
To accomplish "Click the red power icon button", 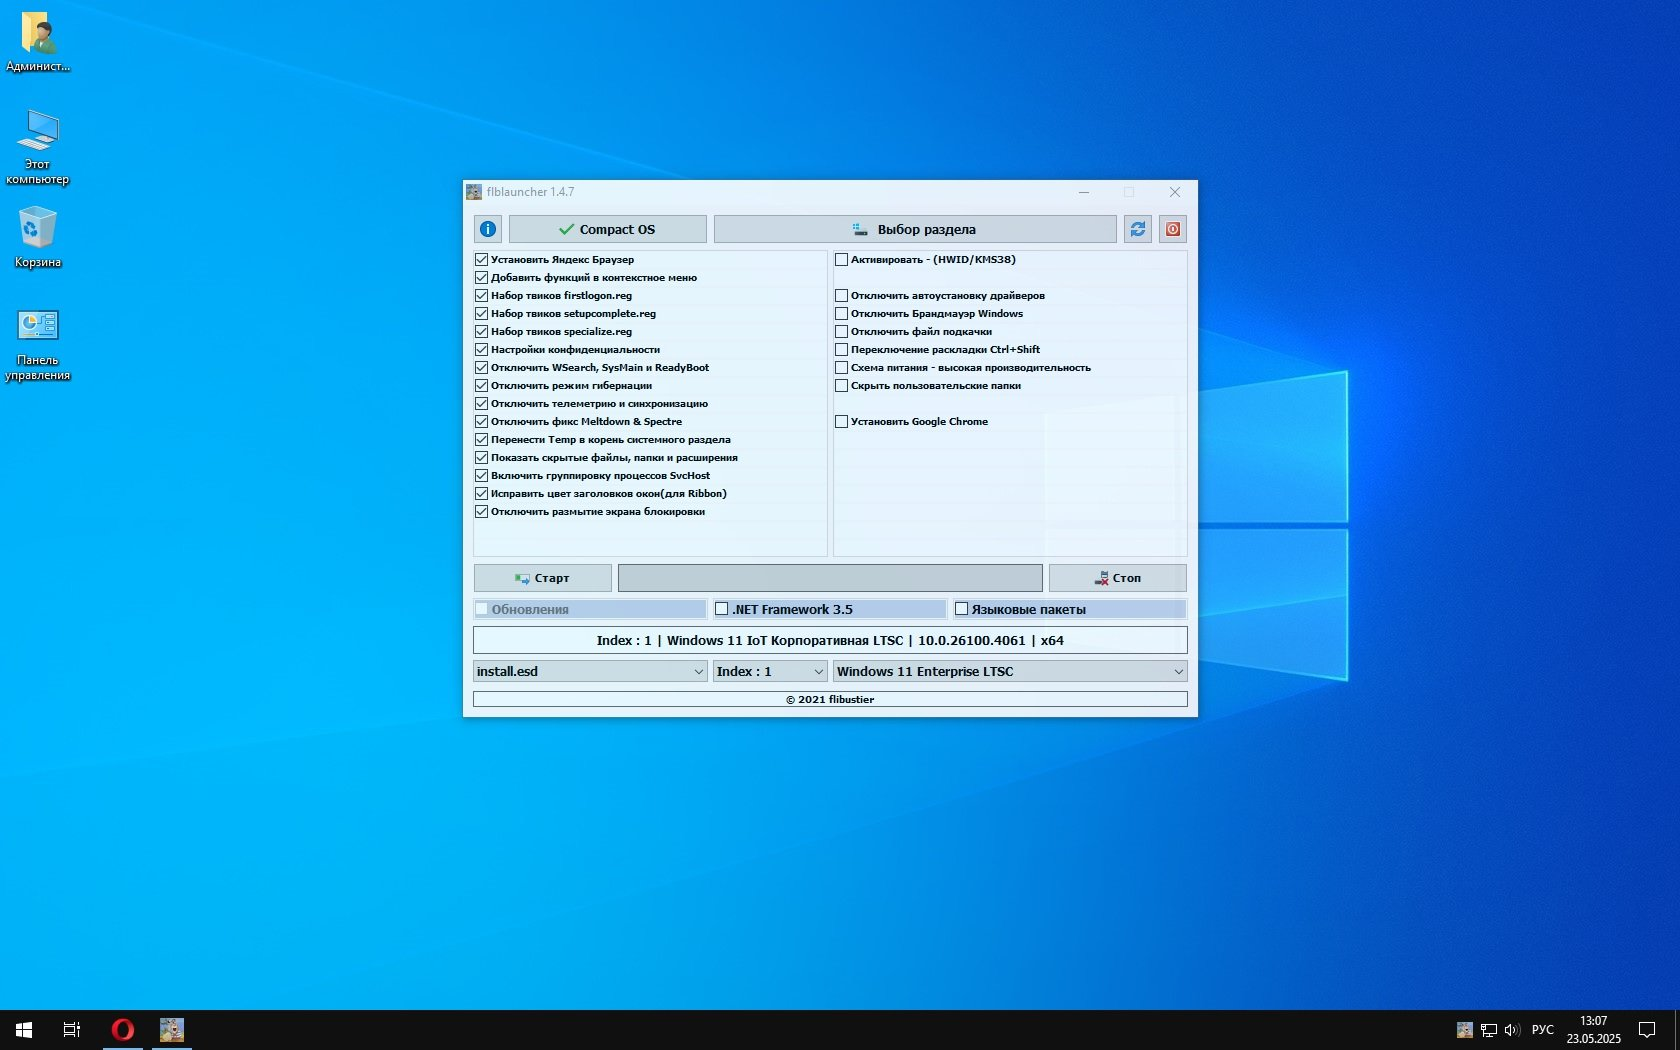I will click(x=1173, y=229).
